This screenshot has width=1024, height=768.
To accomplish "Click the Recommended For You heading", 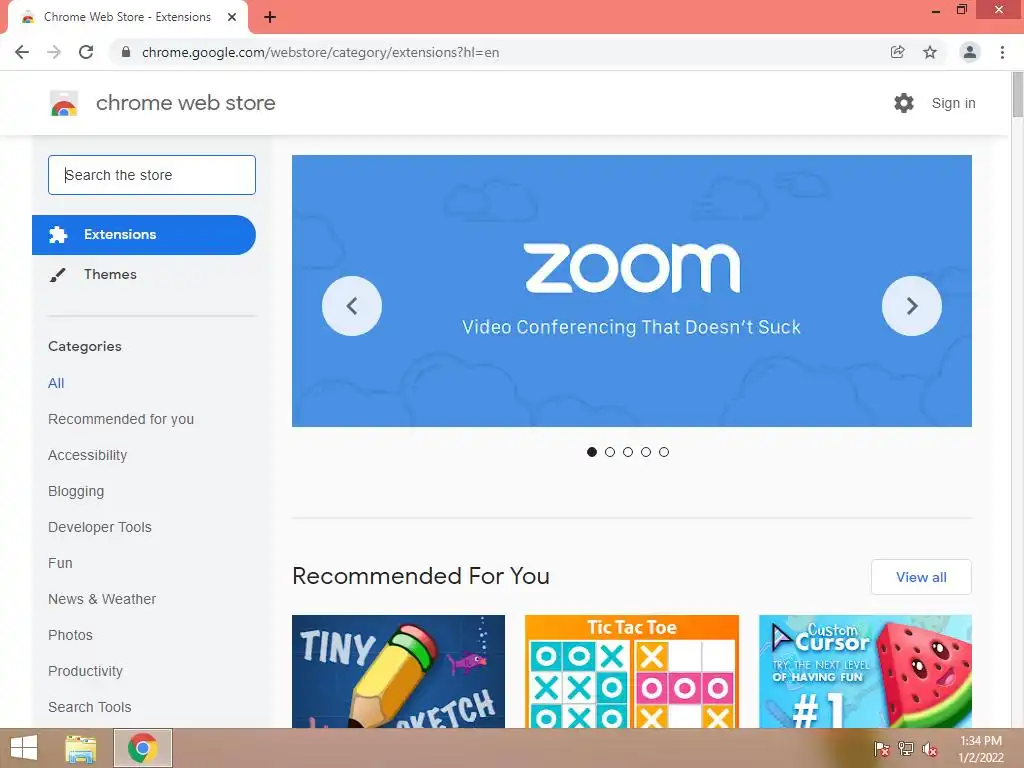I will [421, 576].
